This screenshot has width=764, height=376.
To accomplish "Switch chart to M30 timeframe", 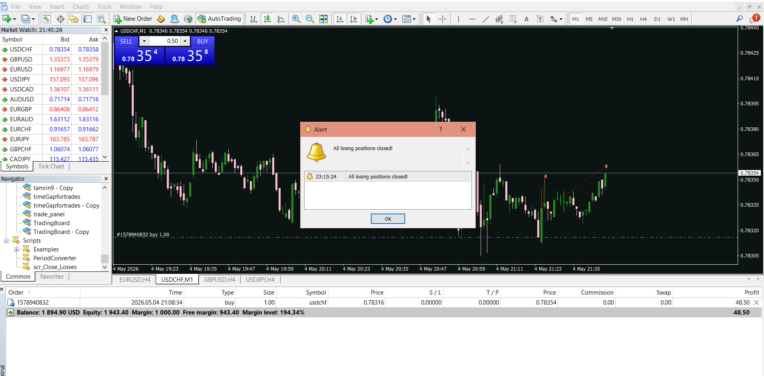I will coord(616,19).
